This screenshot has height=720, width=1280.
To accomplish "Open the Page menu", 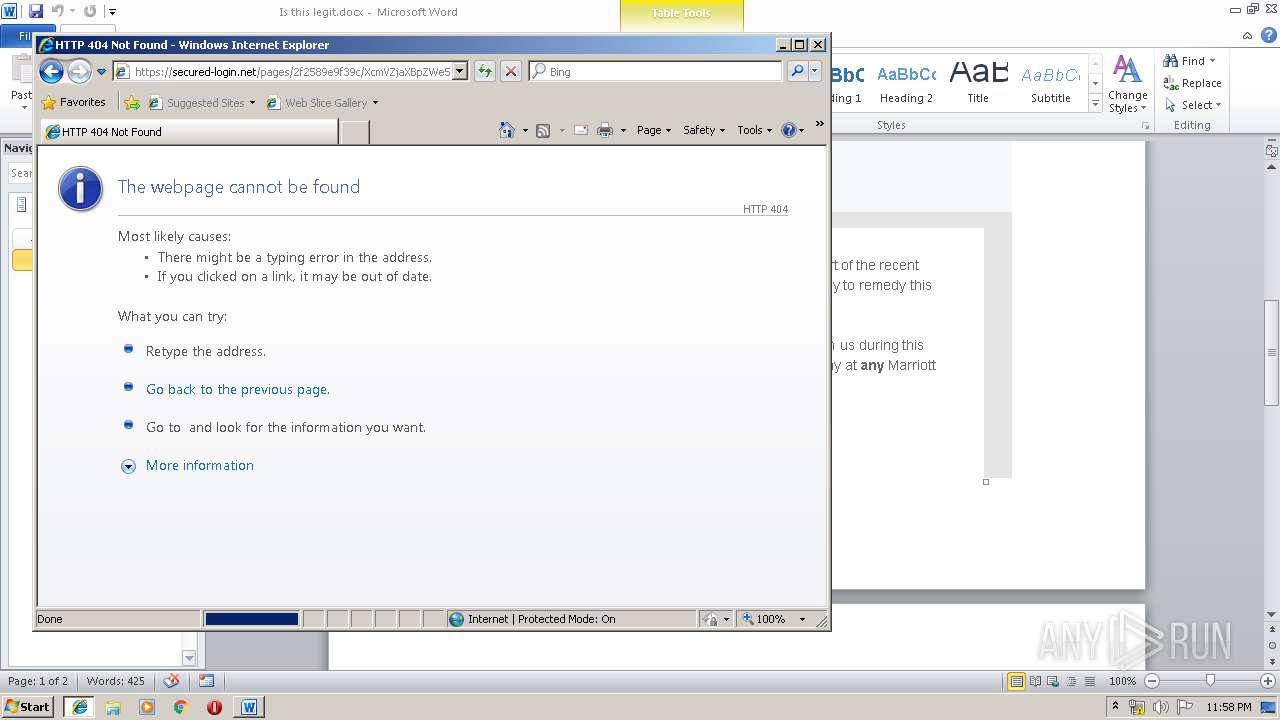I will pos(654,130).
